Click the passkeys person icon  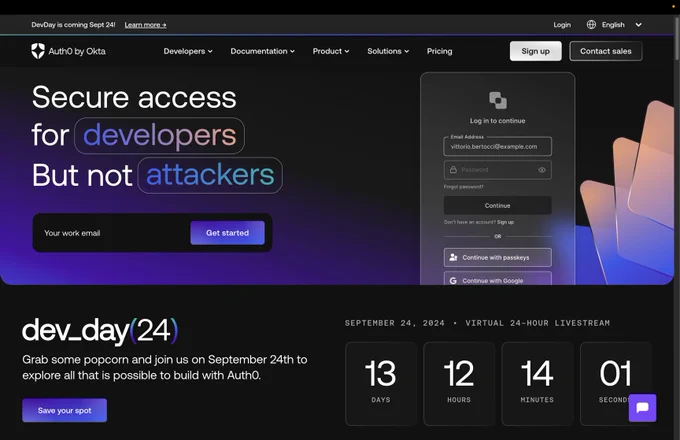(x=453, y=257)
